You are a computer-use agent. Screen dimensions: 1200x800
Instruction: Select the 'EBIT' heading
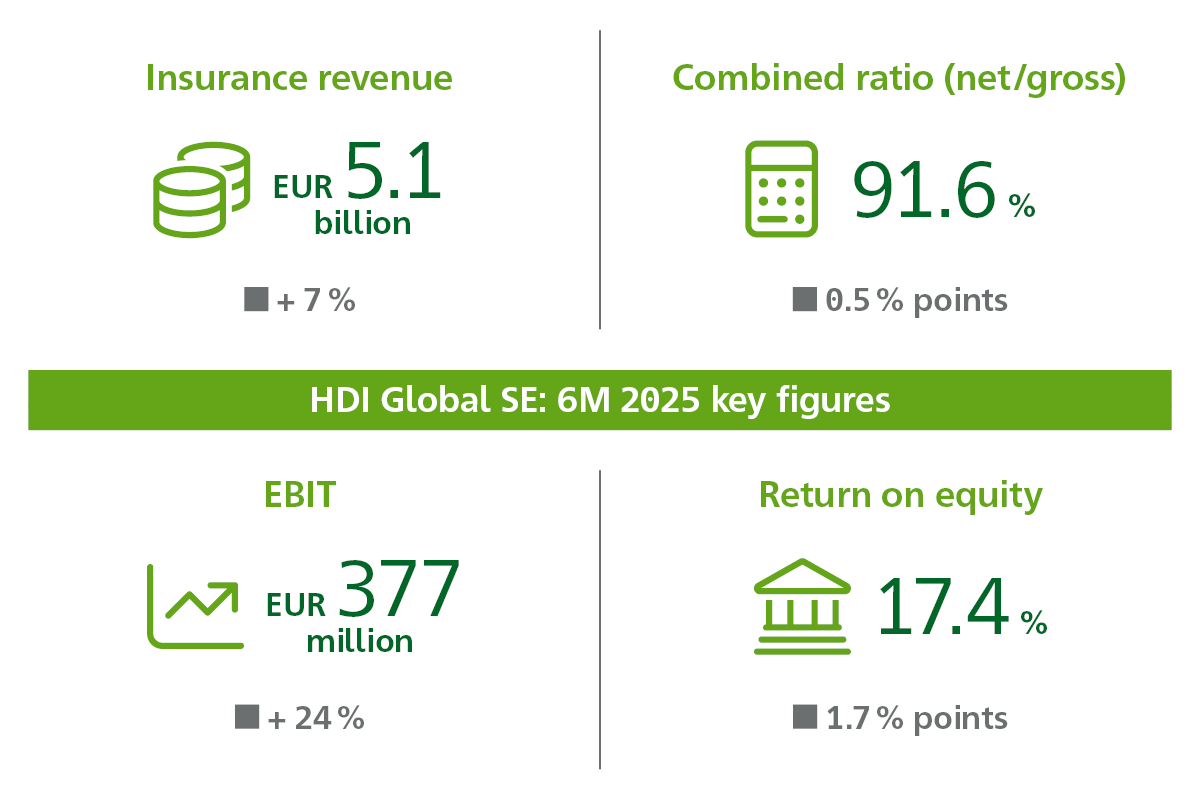click(x=299, y=495)
